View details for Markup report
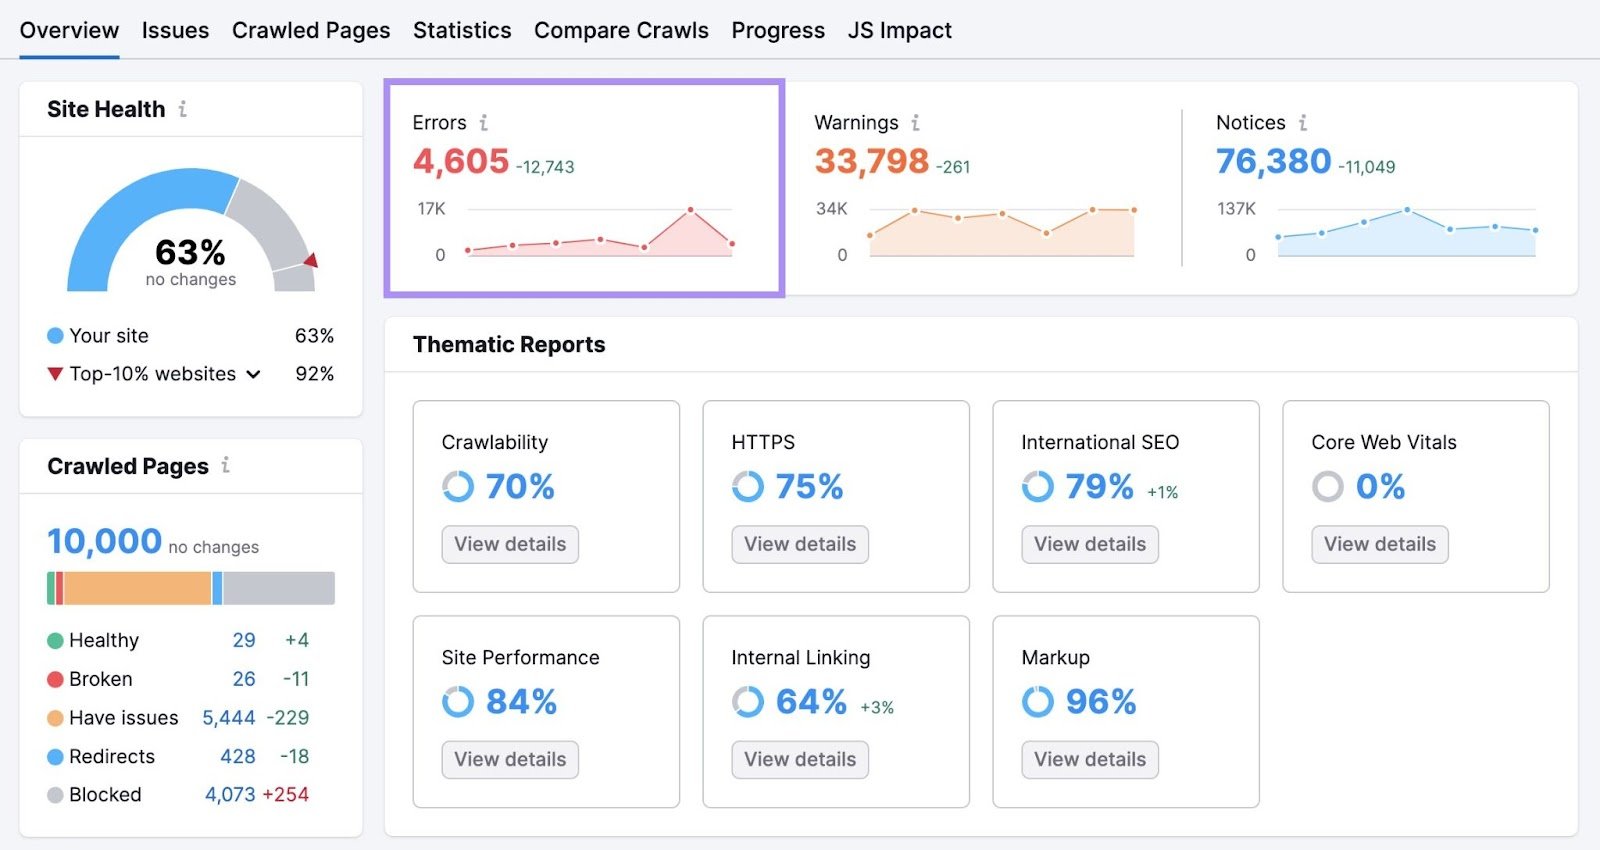This screenshot has width=1600, height=850. [1090, 759]
